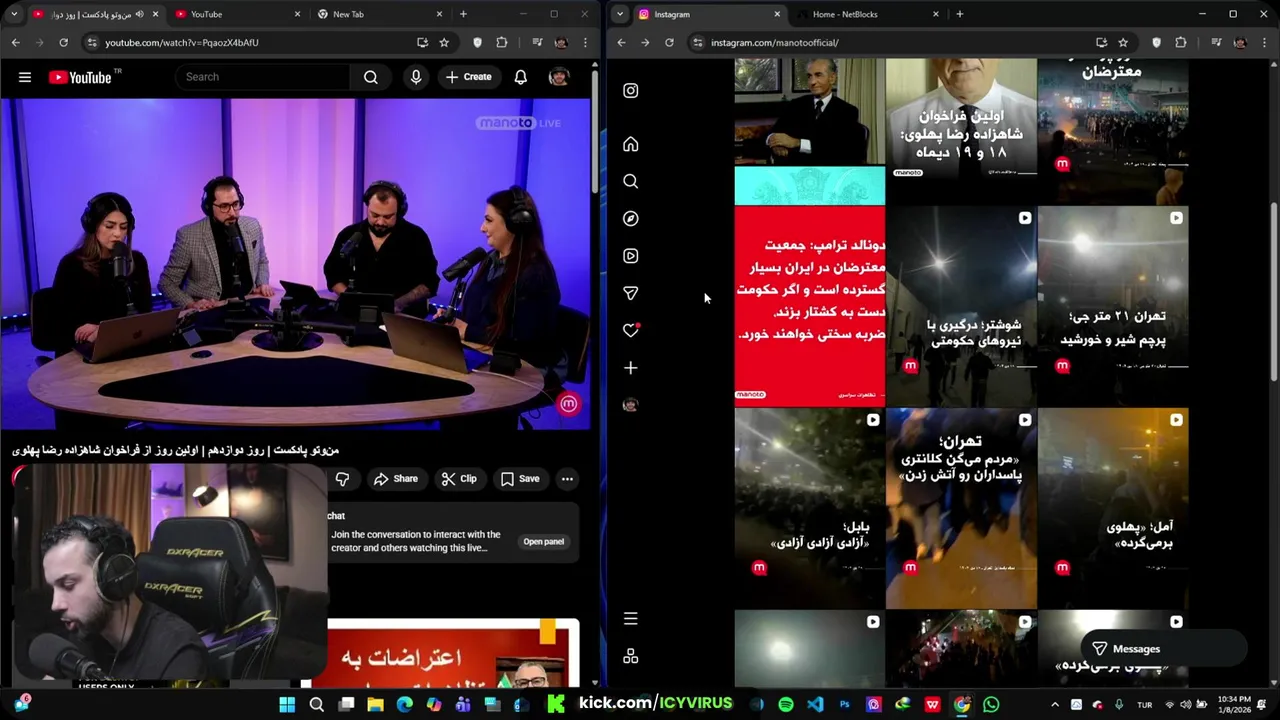1280x720 pixels.
Task: Open Visual Studio Code from taskbar
Action: tap(815, 705)
